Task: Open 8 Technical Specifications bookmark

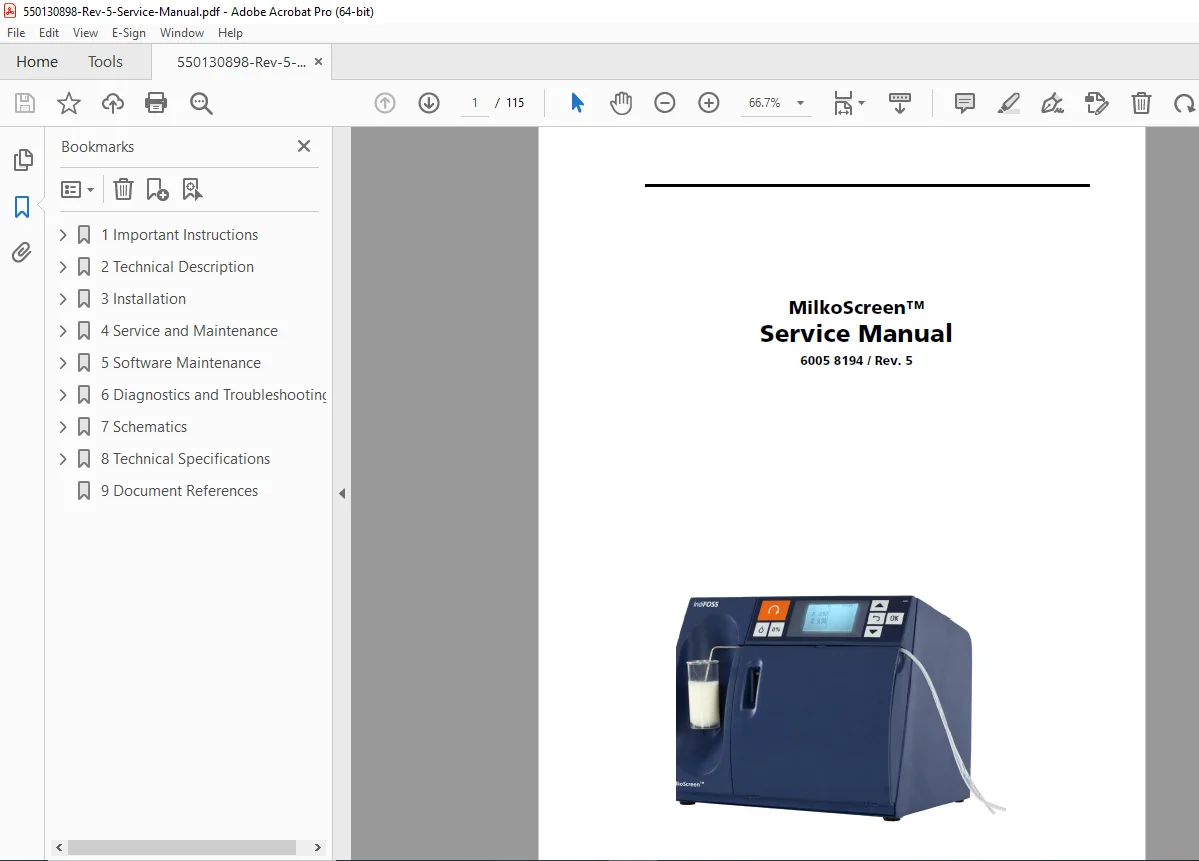Action: [185, 459]
